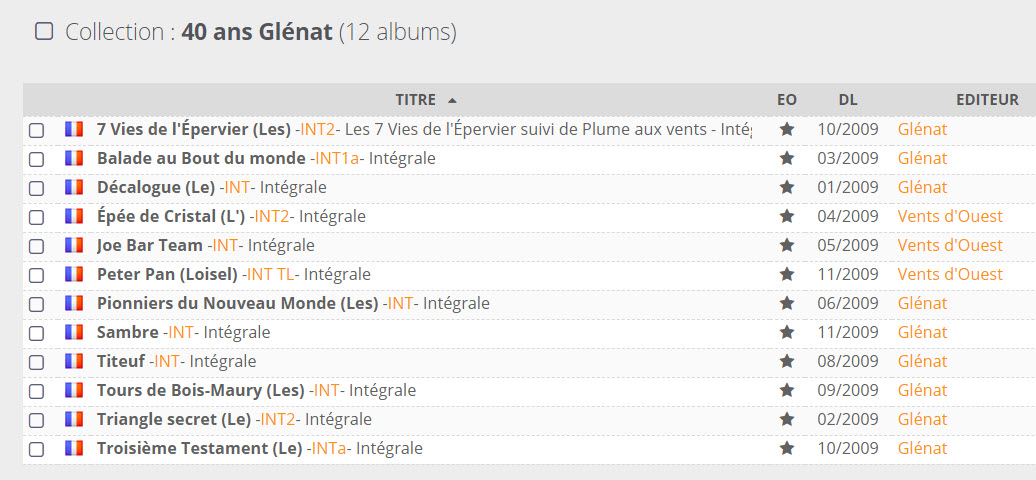
Task: Open Glénat editor link on Titeuf row
Action: click(922, 361)
